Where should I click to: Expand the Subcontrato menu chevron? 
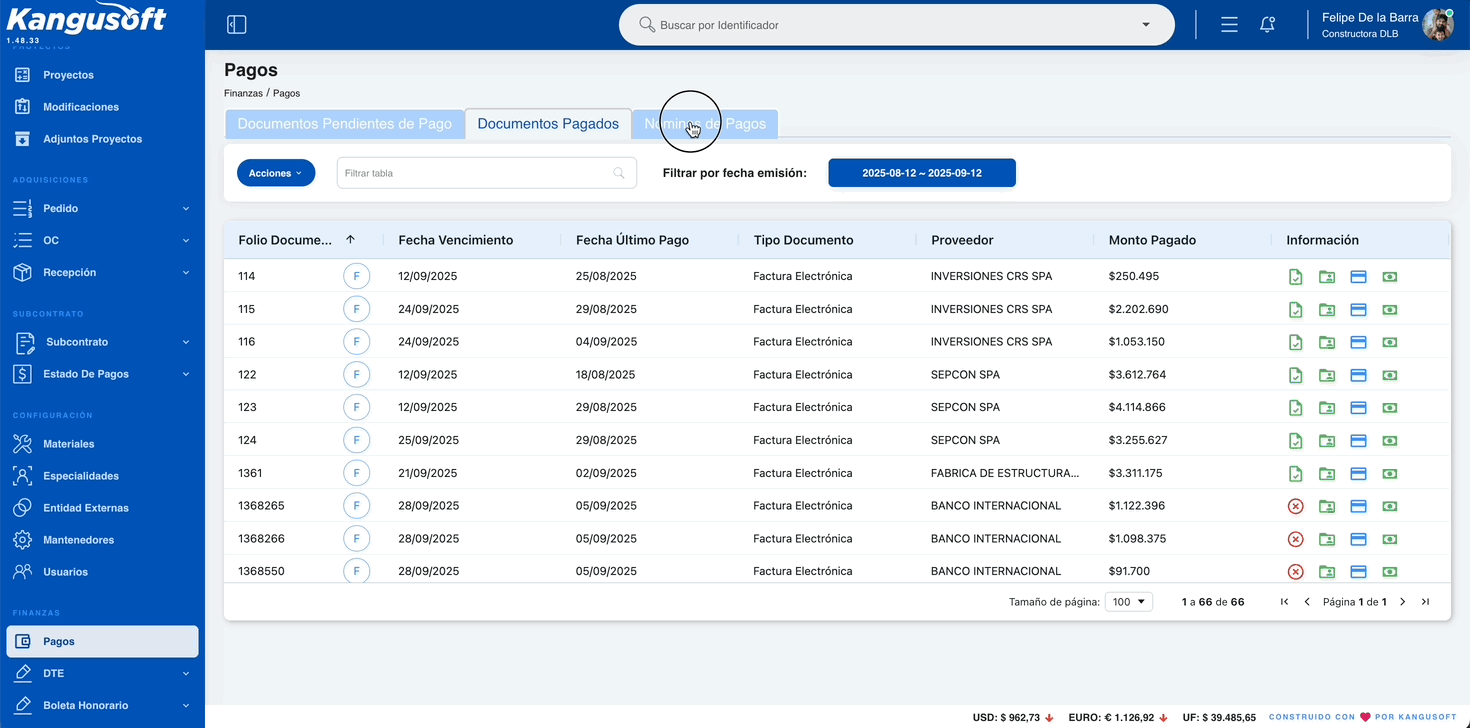186,342
